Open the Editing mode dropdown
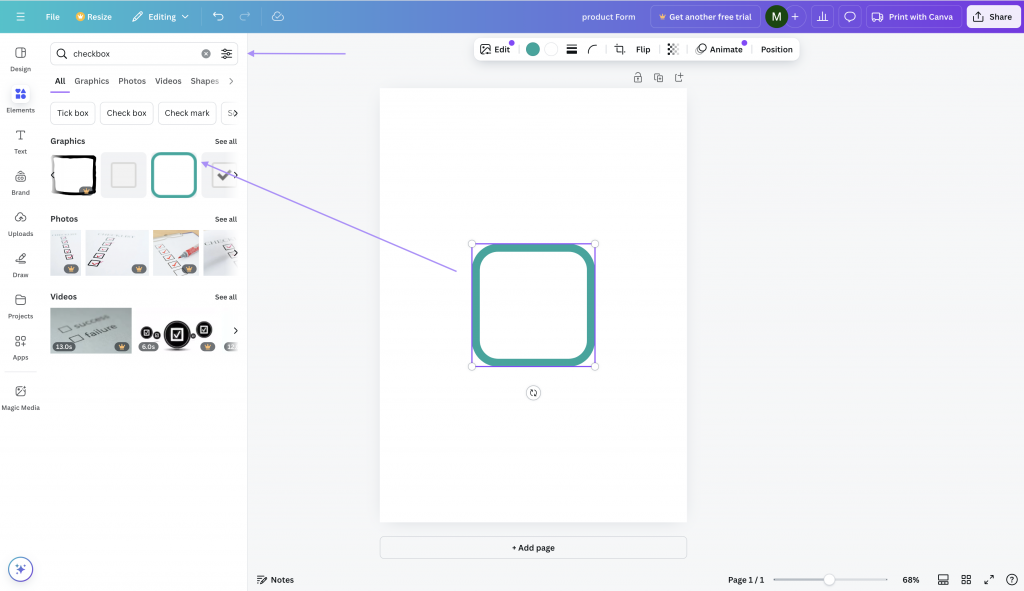The height and width of the screenshot is (591, 1024). [x=160, y=16]
